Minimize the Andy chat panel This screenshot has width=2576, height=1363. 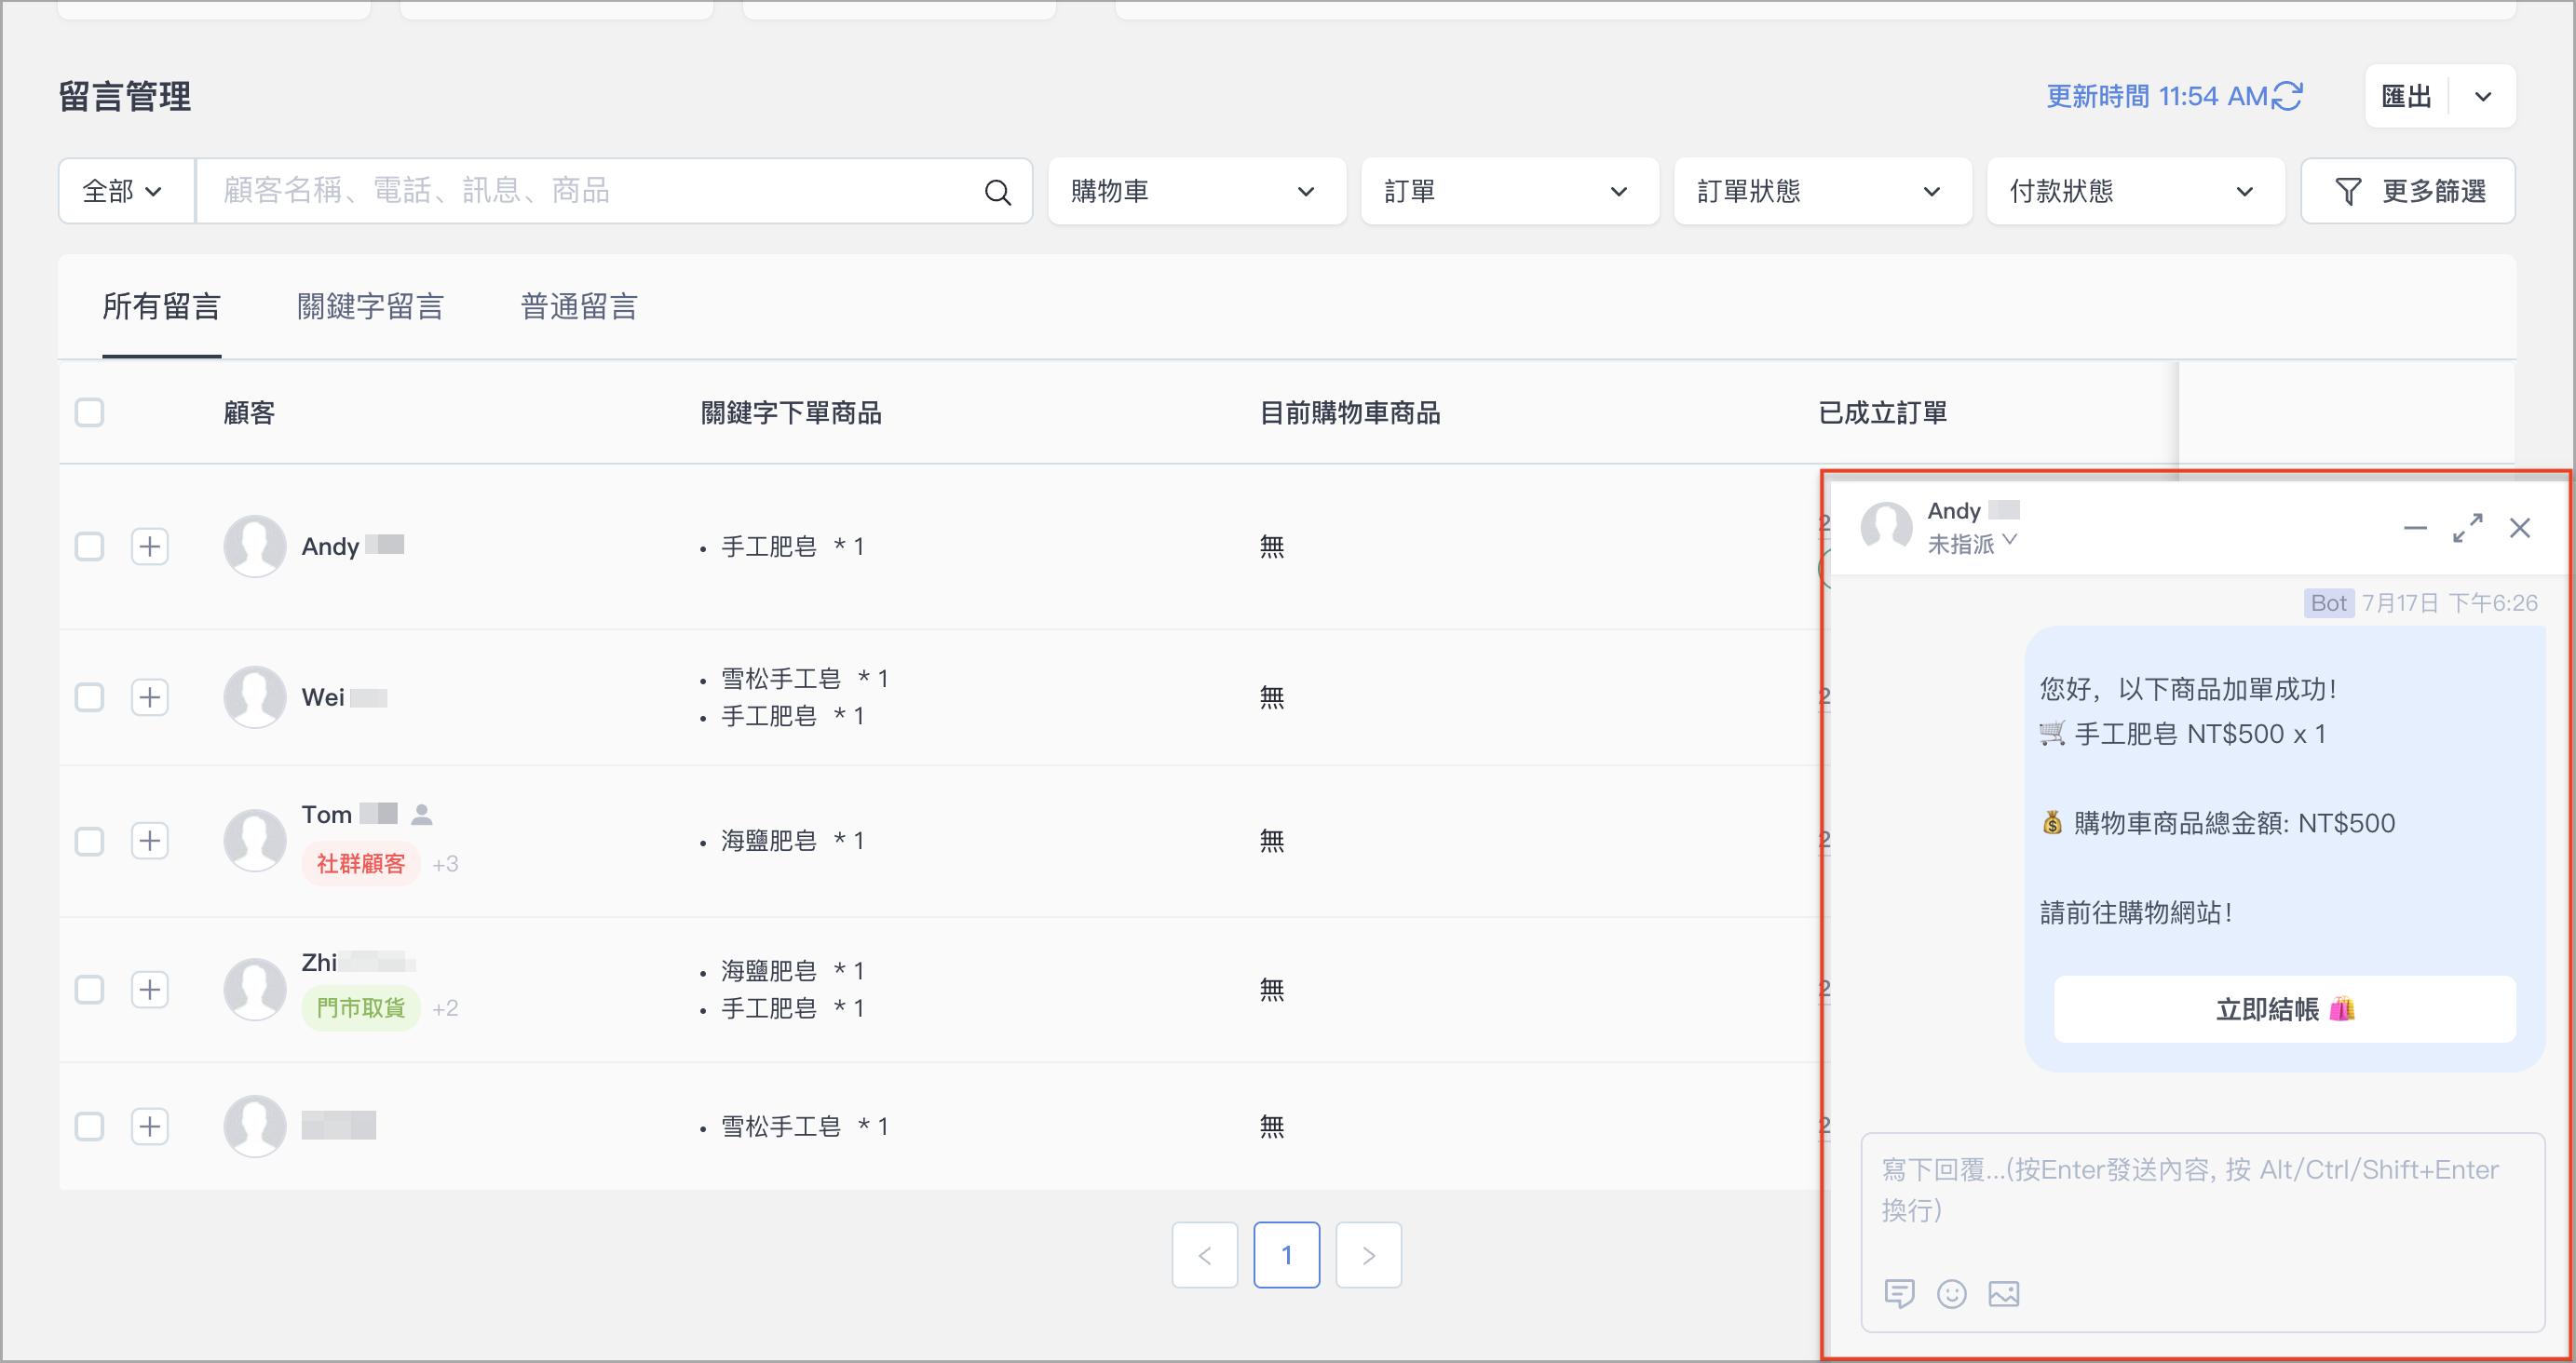pyautogui.click(x=2415, y=528)
